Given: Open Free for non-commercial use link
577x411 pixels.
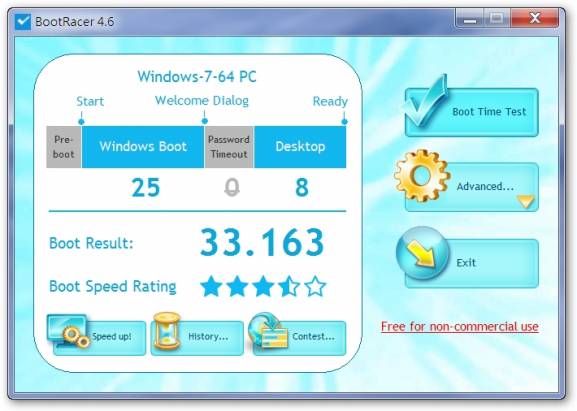Looking at the screenshot, I should [x=460, y=326].
